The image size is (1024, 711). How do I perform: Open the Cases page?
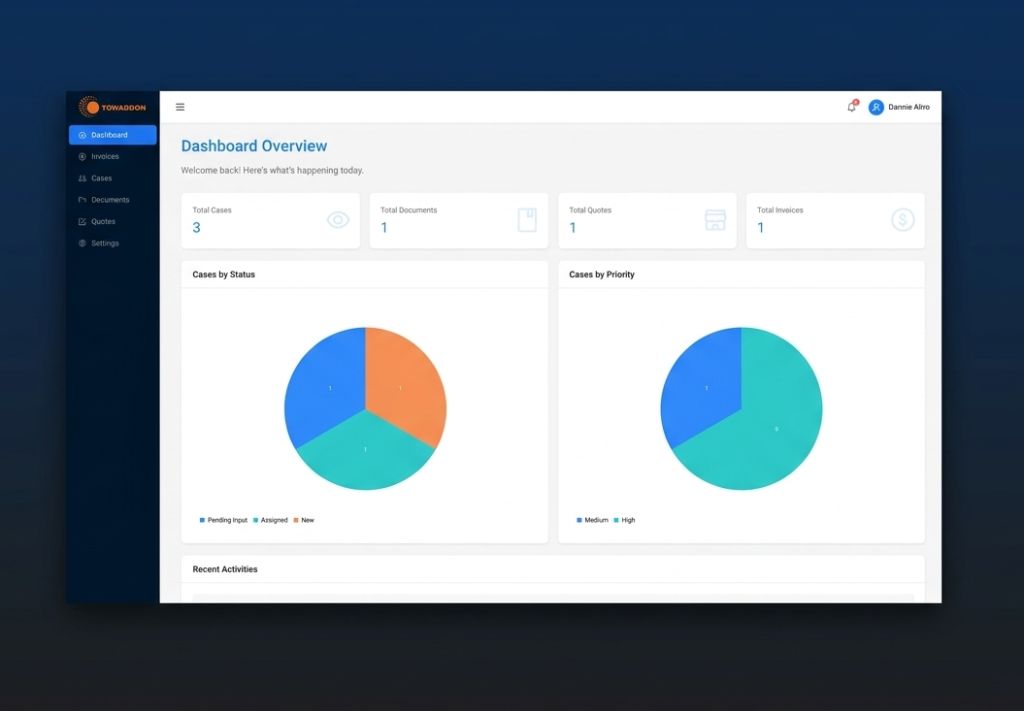point(112,178)
